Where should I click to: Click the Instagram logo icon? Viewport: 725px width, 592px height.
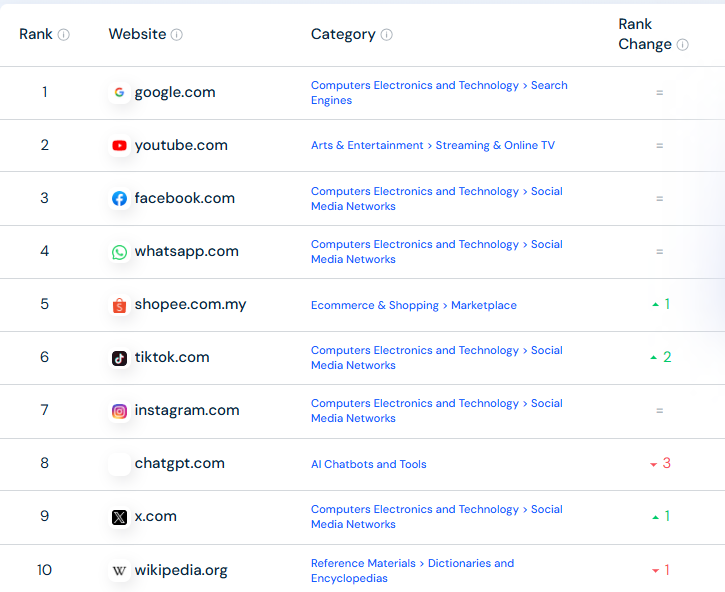(119, 411)
